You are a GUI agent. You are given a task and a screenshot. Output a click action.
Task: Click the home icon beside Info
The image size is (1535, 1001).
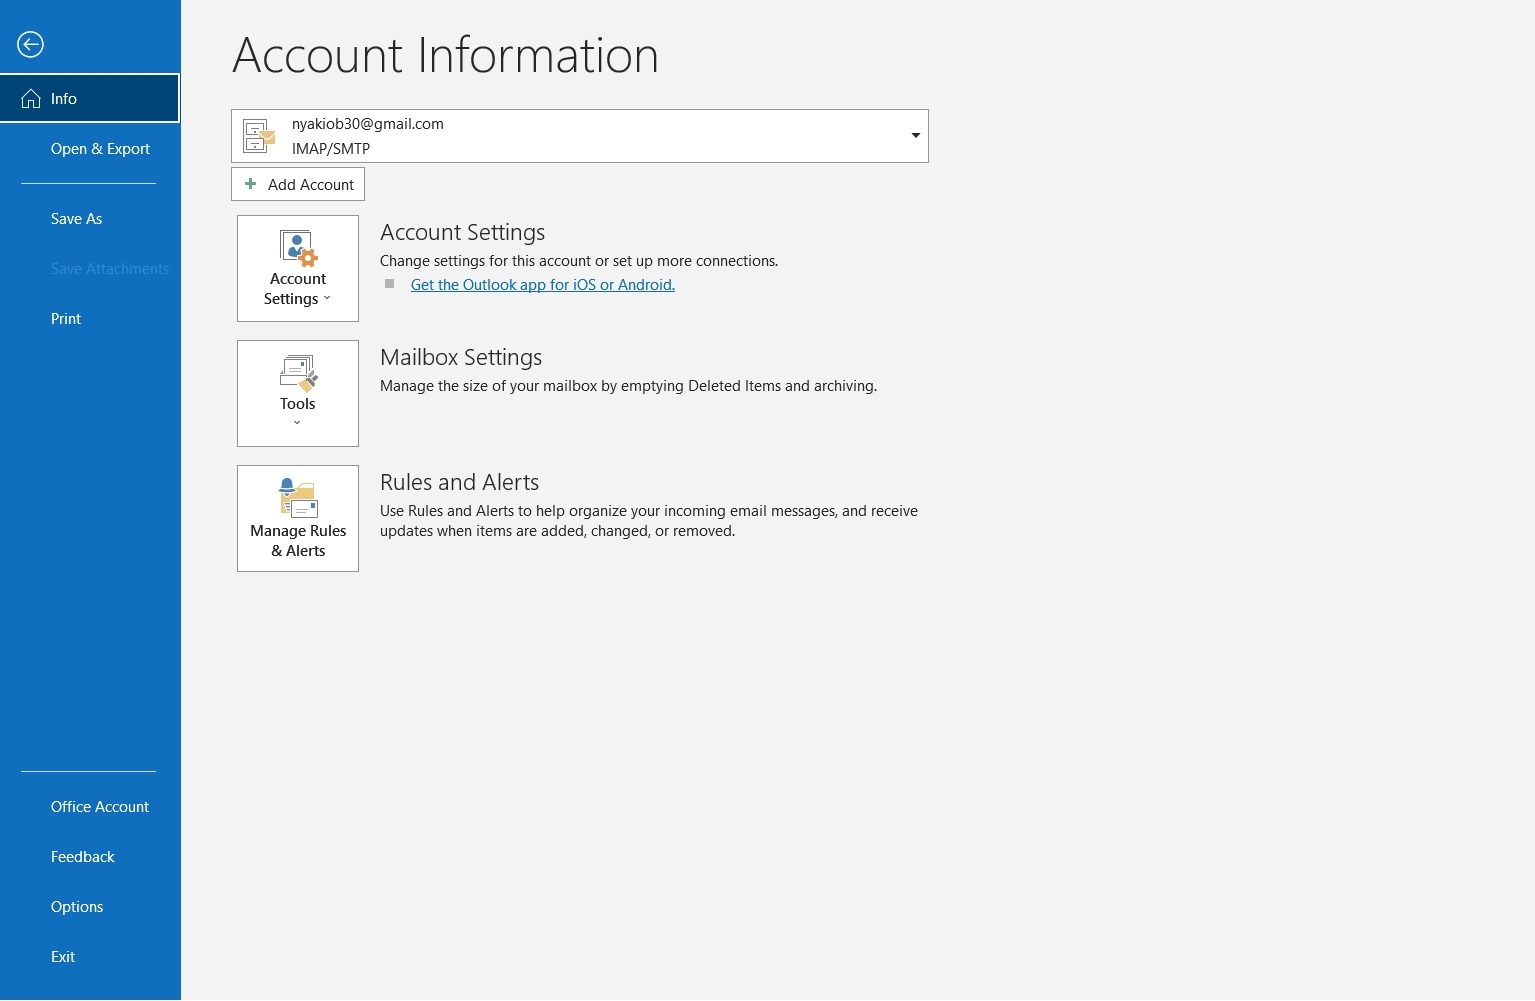click(31, 98)
